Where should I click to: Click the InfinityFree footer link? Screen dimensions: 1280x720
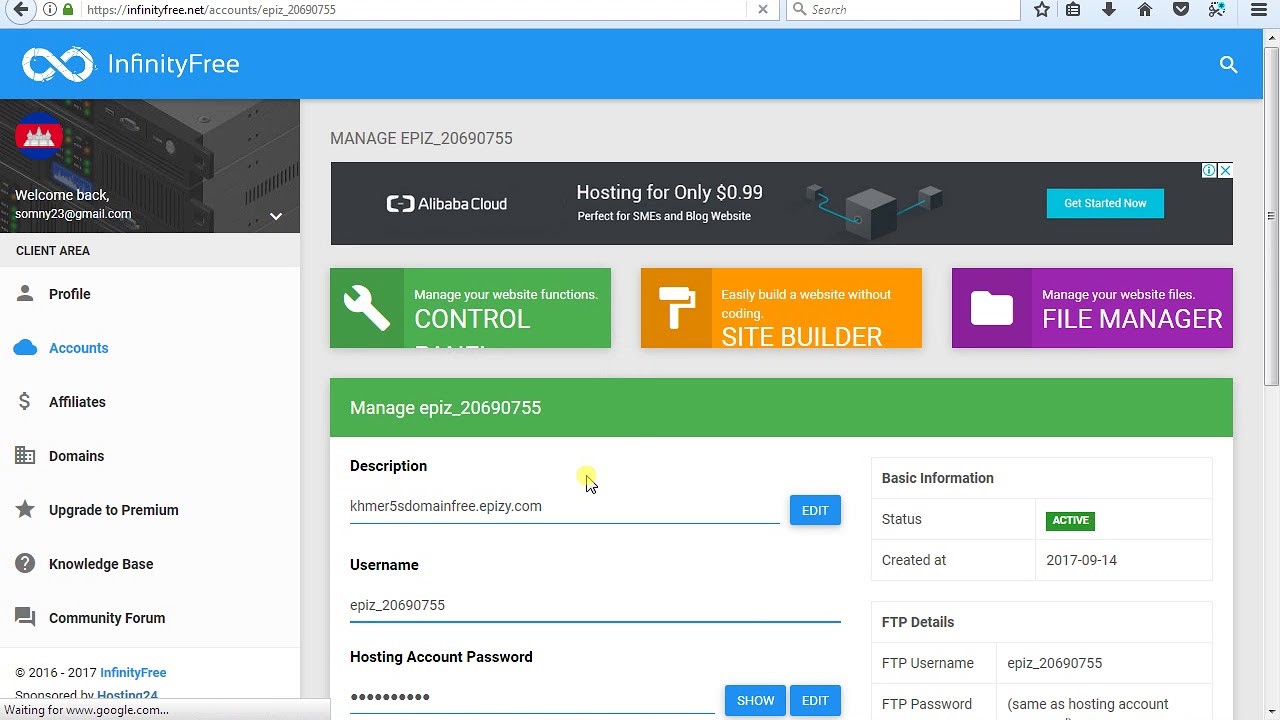point(133,673)
